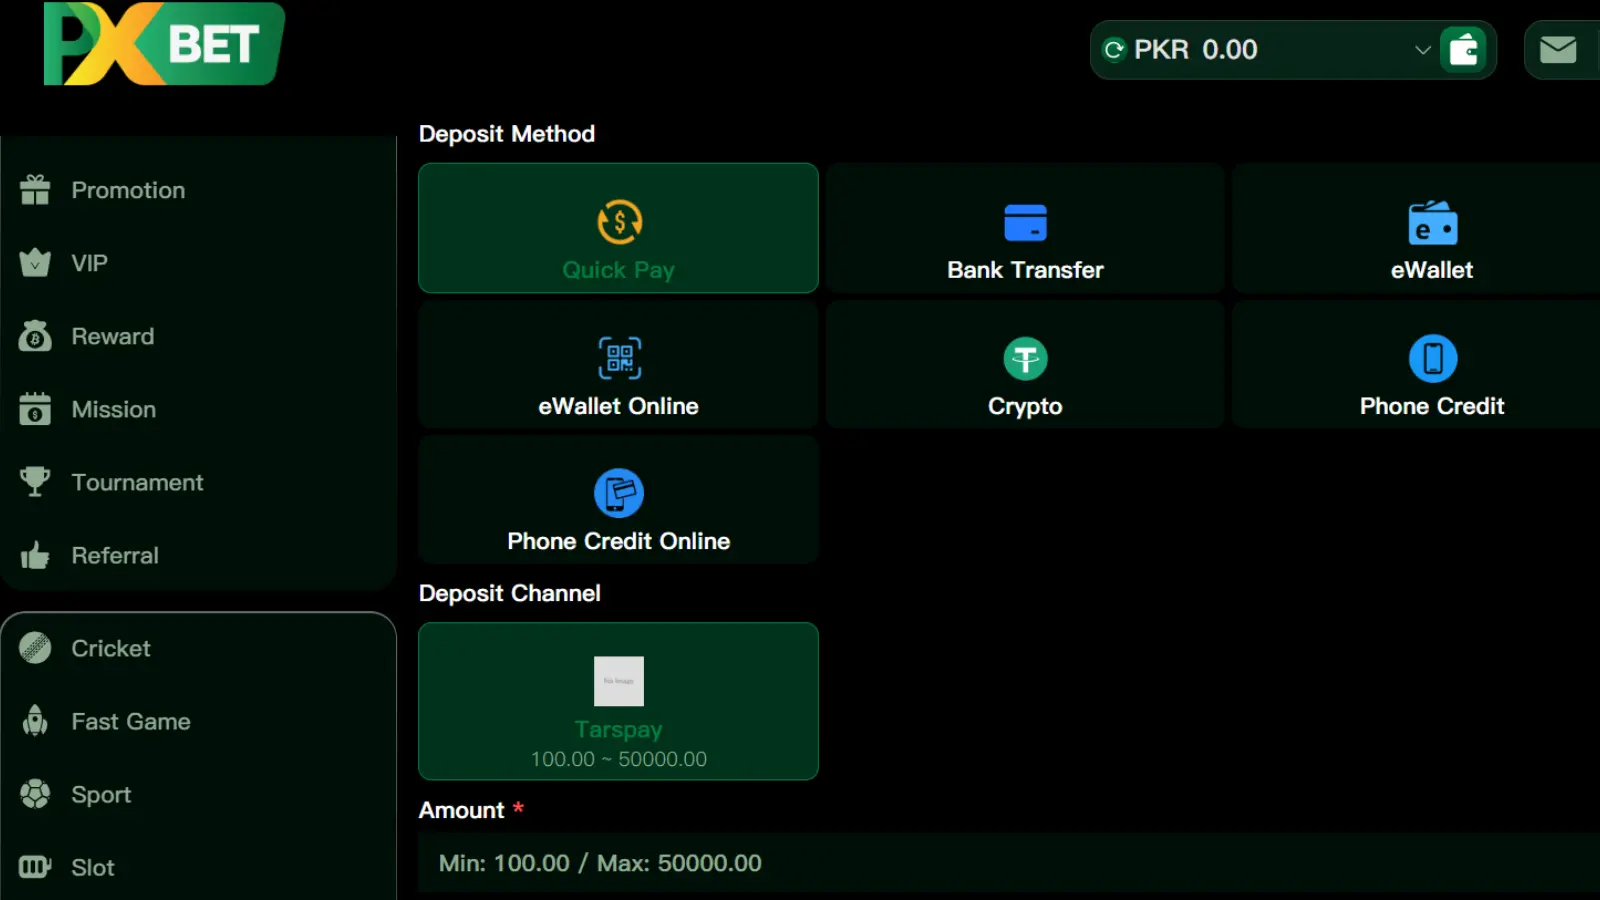Click the PX BET logo
The image size is (1600, 900).
coord(164,44)
